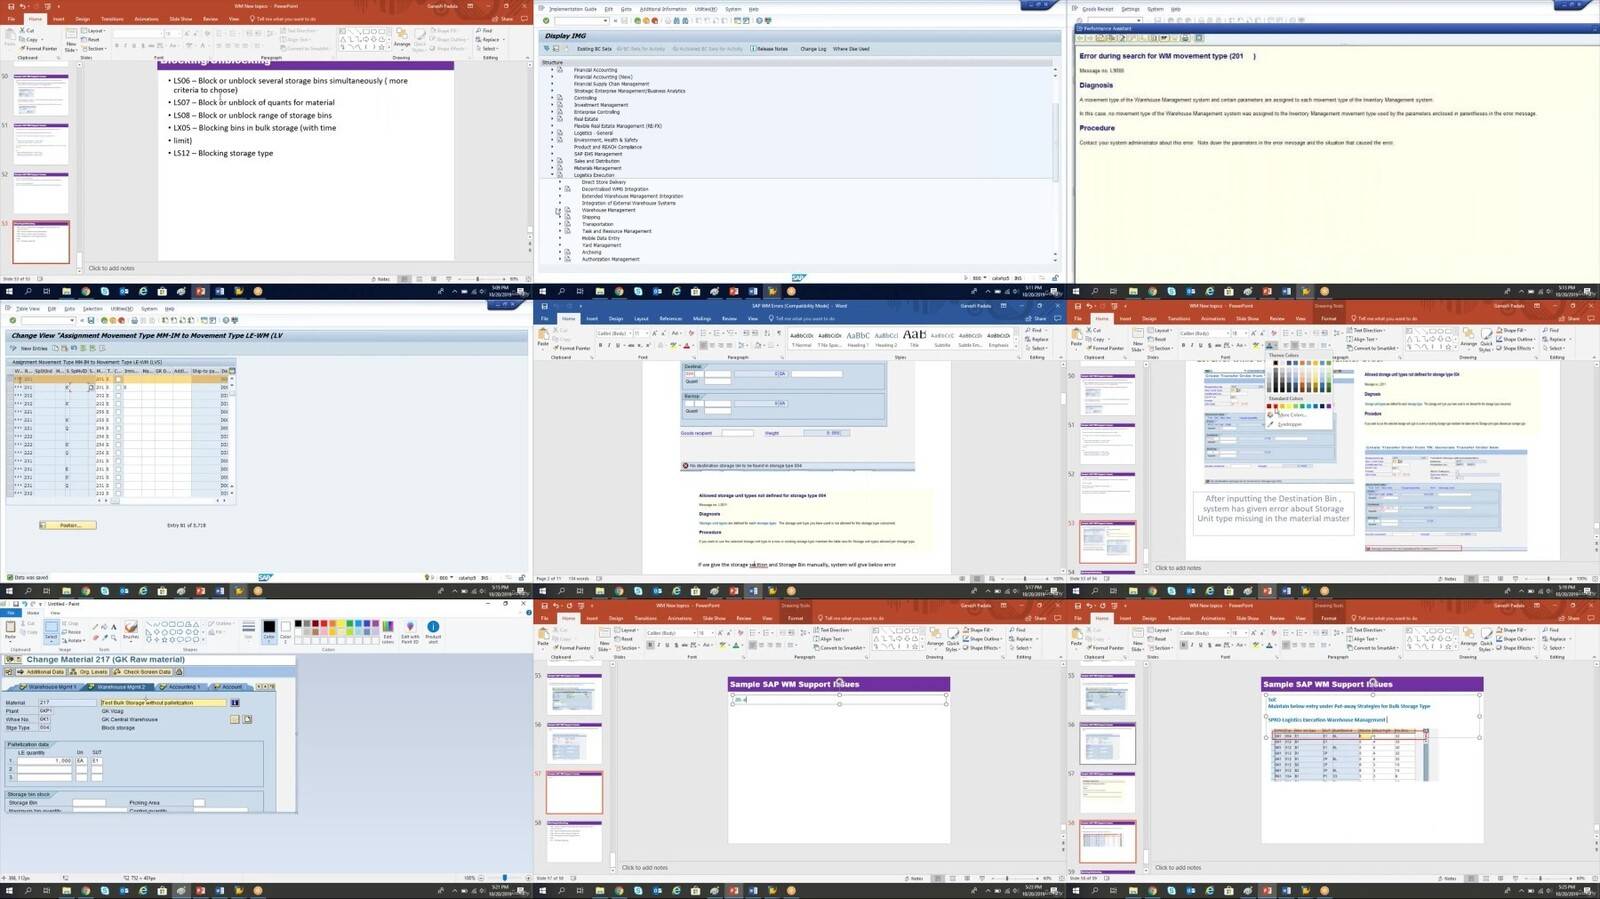
Task: Click Arrange in the Blocking slide PowerPoint
Action: click(402, 38)
